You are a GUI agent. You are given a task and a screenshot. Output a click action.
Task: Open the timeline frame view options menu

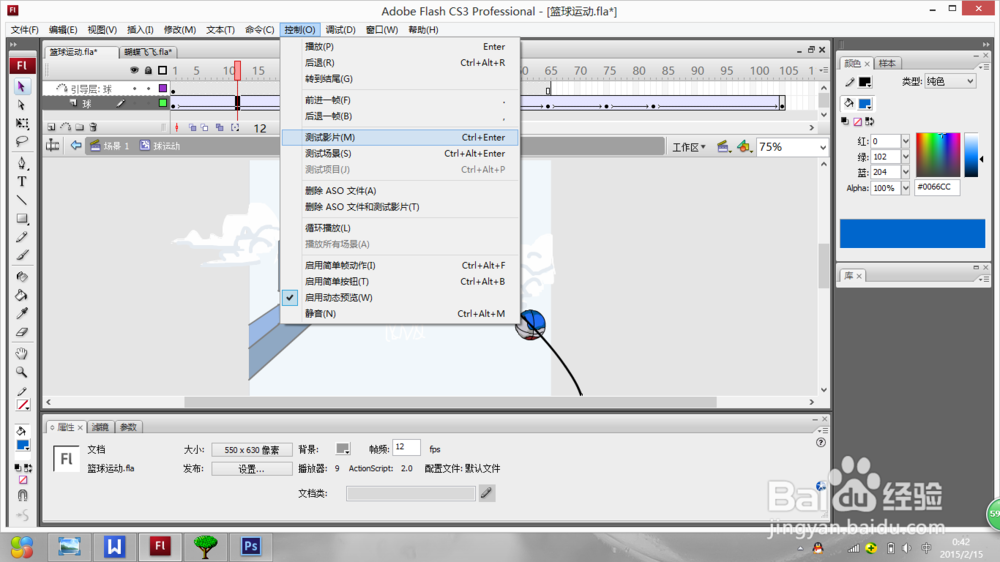click(824, 70)
